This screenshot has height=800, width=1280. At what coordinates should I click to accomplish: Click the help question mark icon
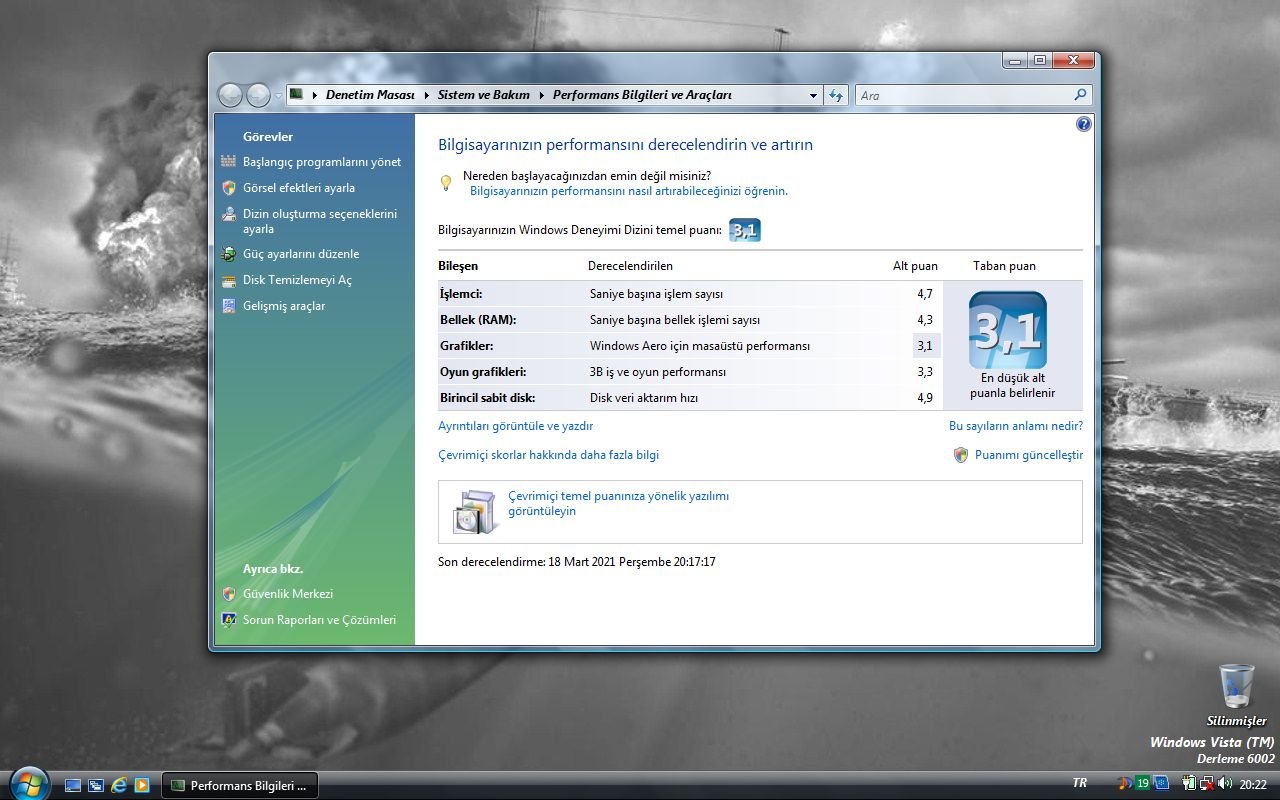pyautogui.click(x=1084, y=124)
